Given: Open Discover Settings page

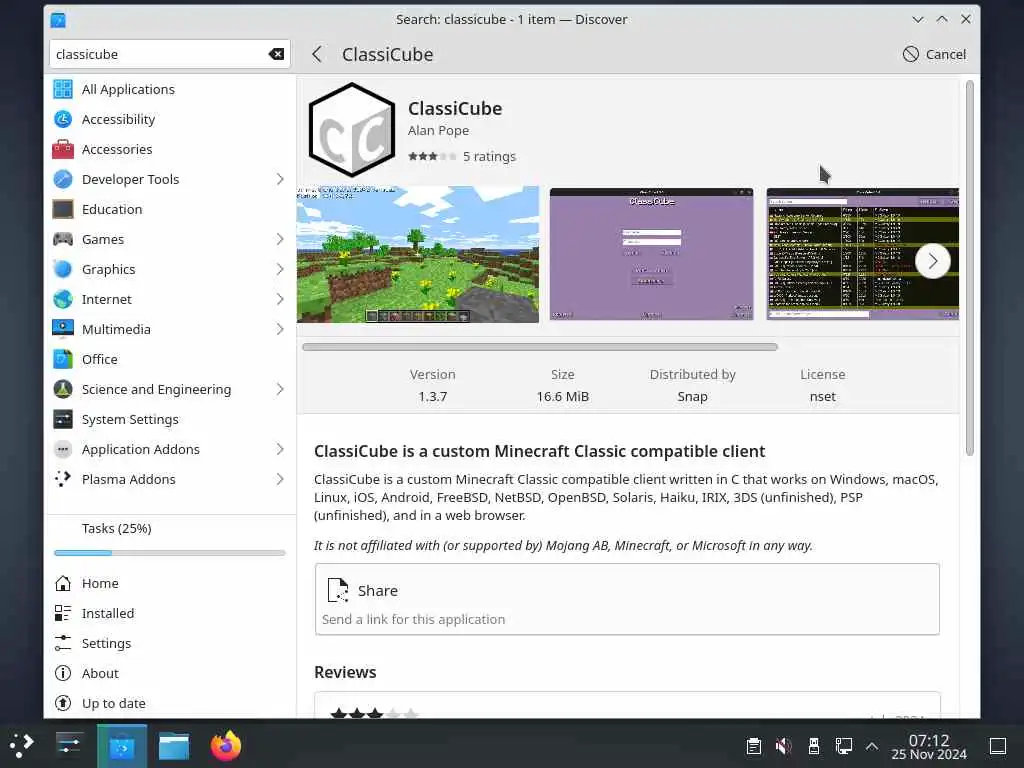Looking at the screenshot, I should coord(170,644).
